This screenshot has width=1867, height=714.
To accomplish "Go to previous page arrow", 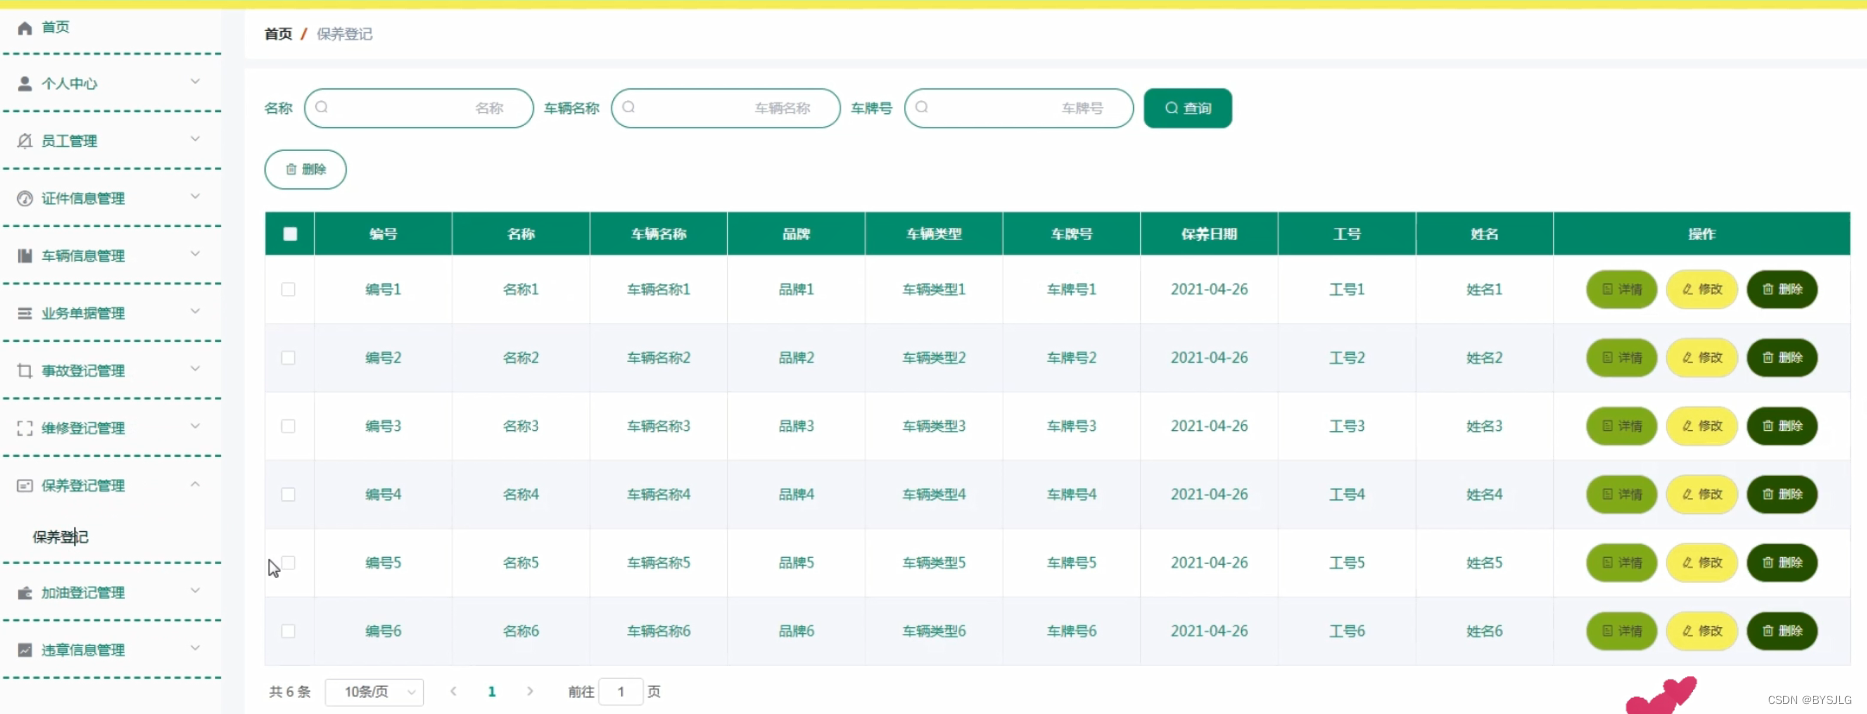I will [x=454, y=691].
